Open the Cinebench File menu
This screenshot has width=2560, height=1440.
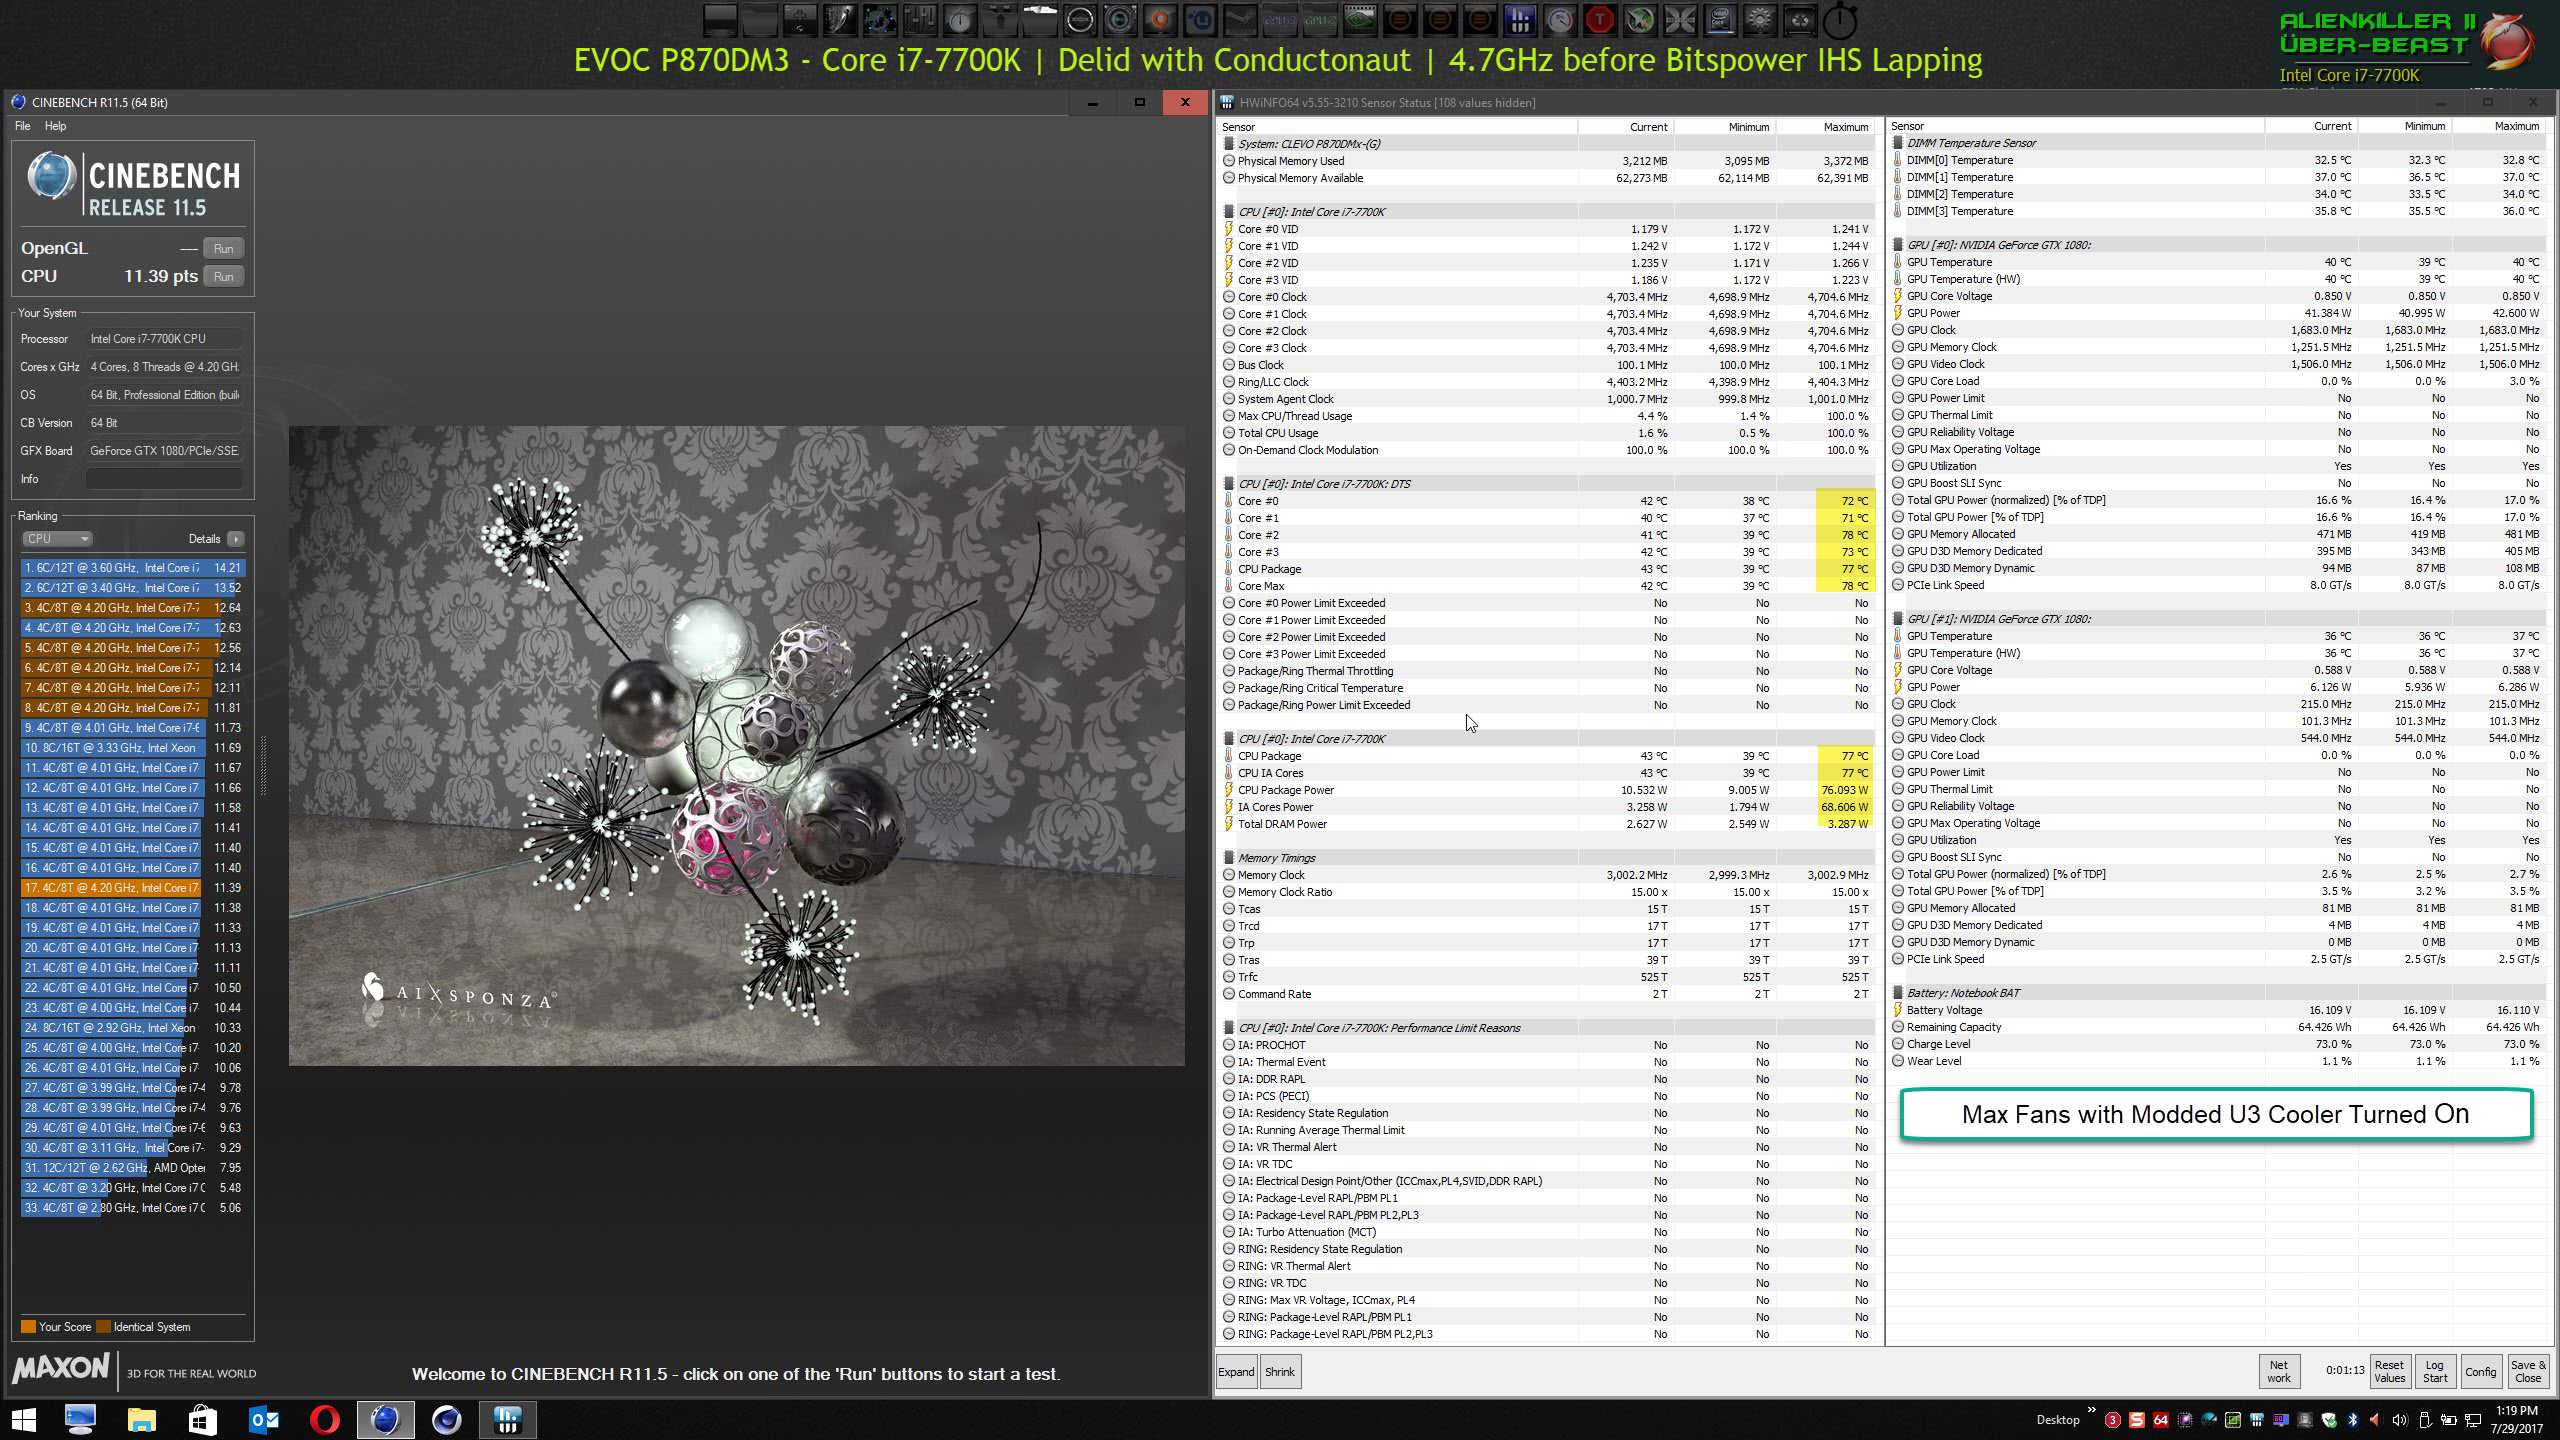coord(22,126)
